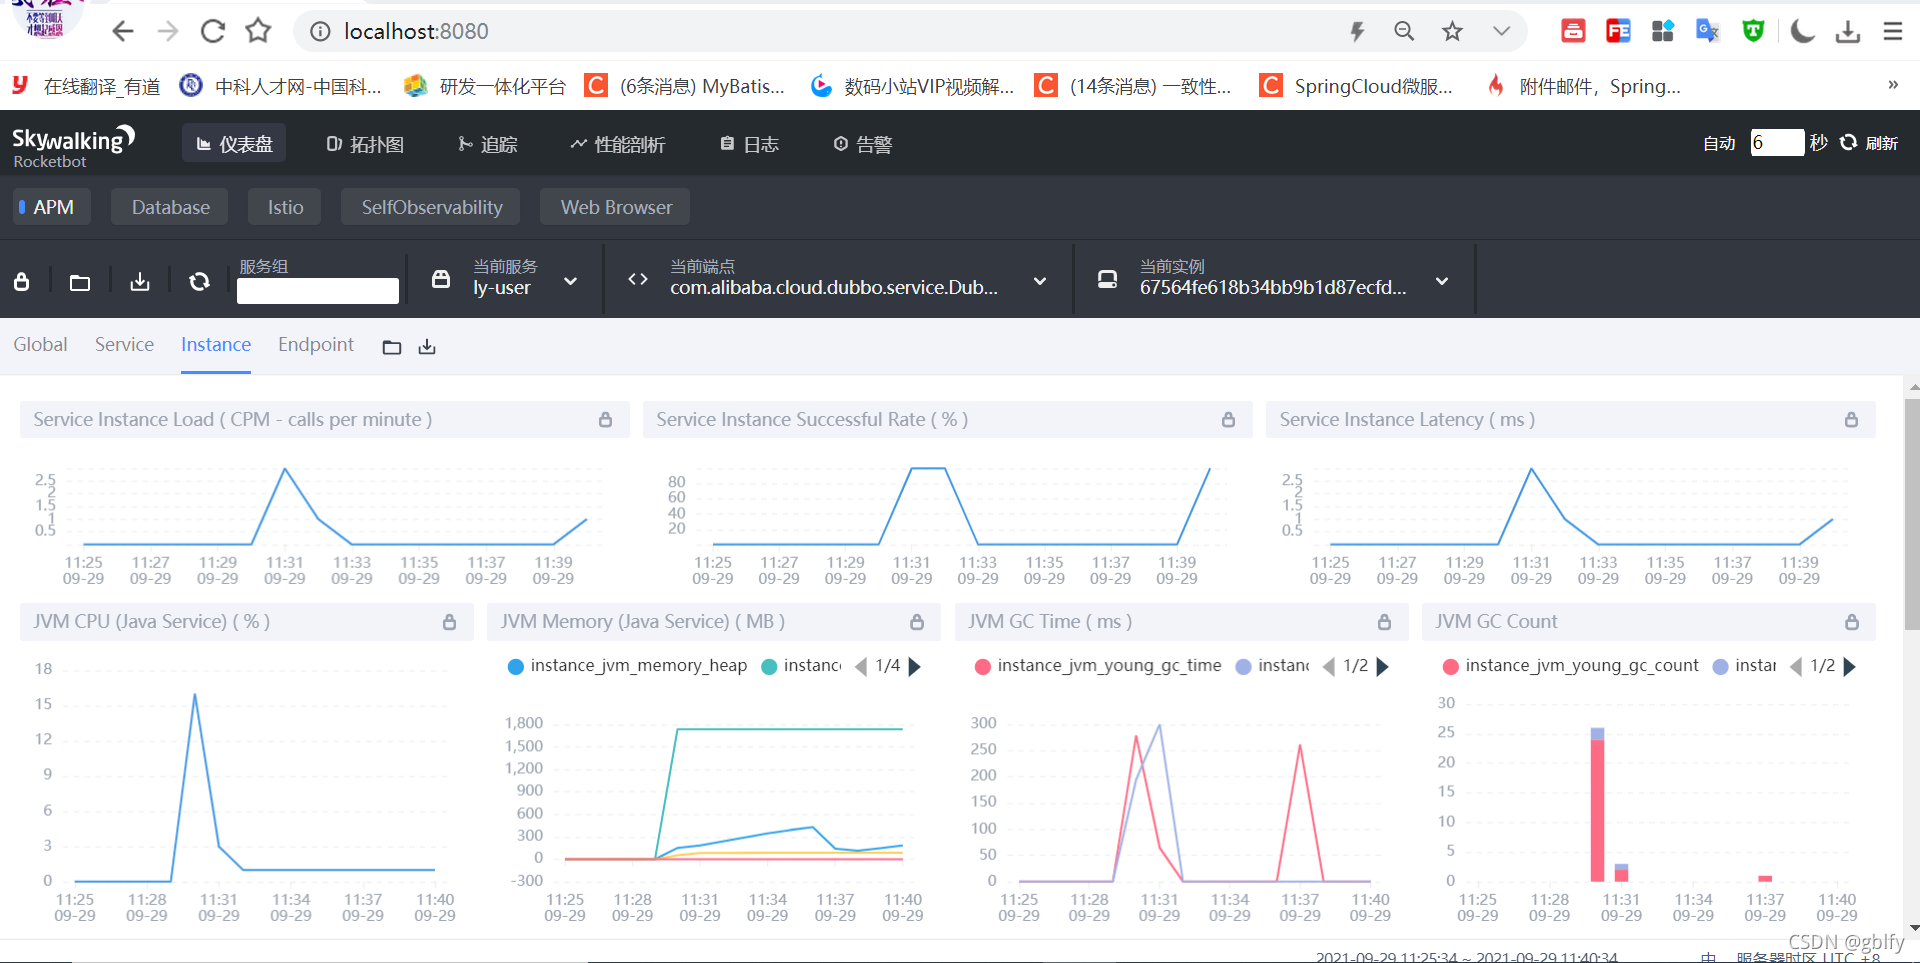Open the 拓扑图 topology menu
Image resolution: width=1920 pixels, height=963 pixels.
(365, 144)
